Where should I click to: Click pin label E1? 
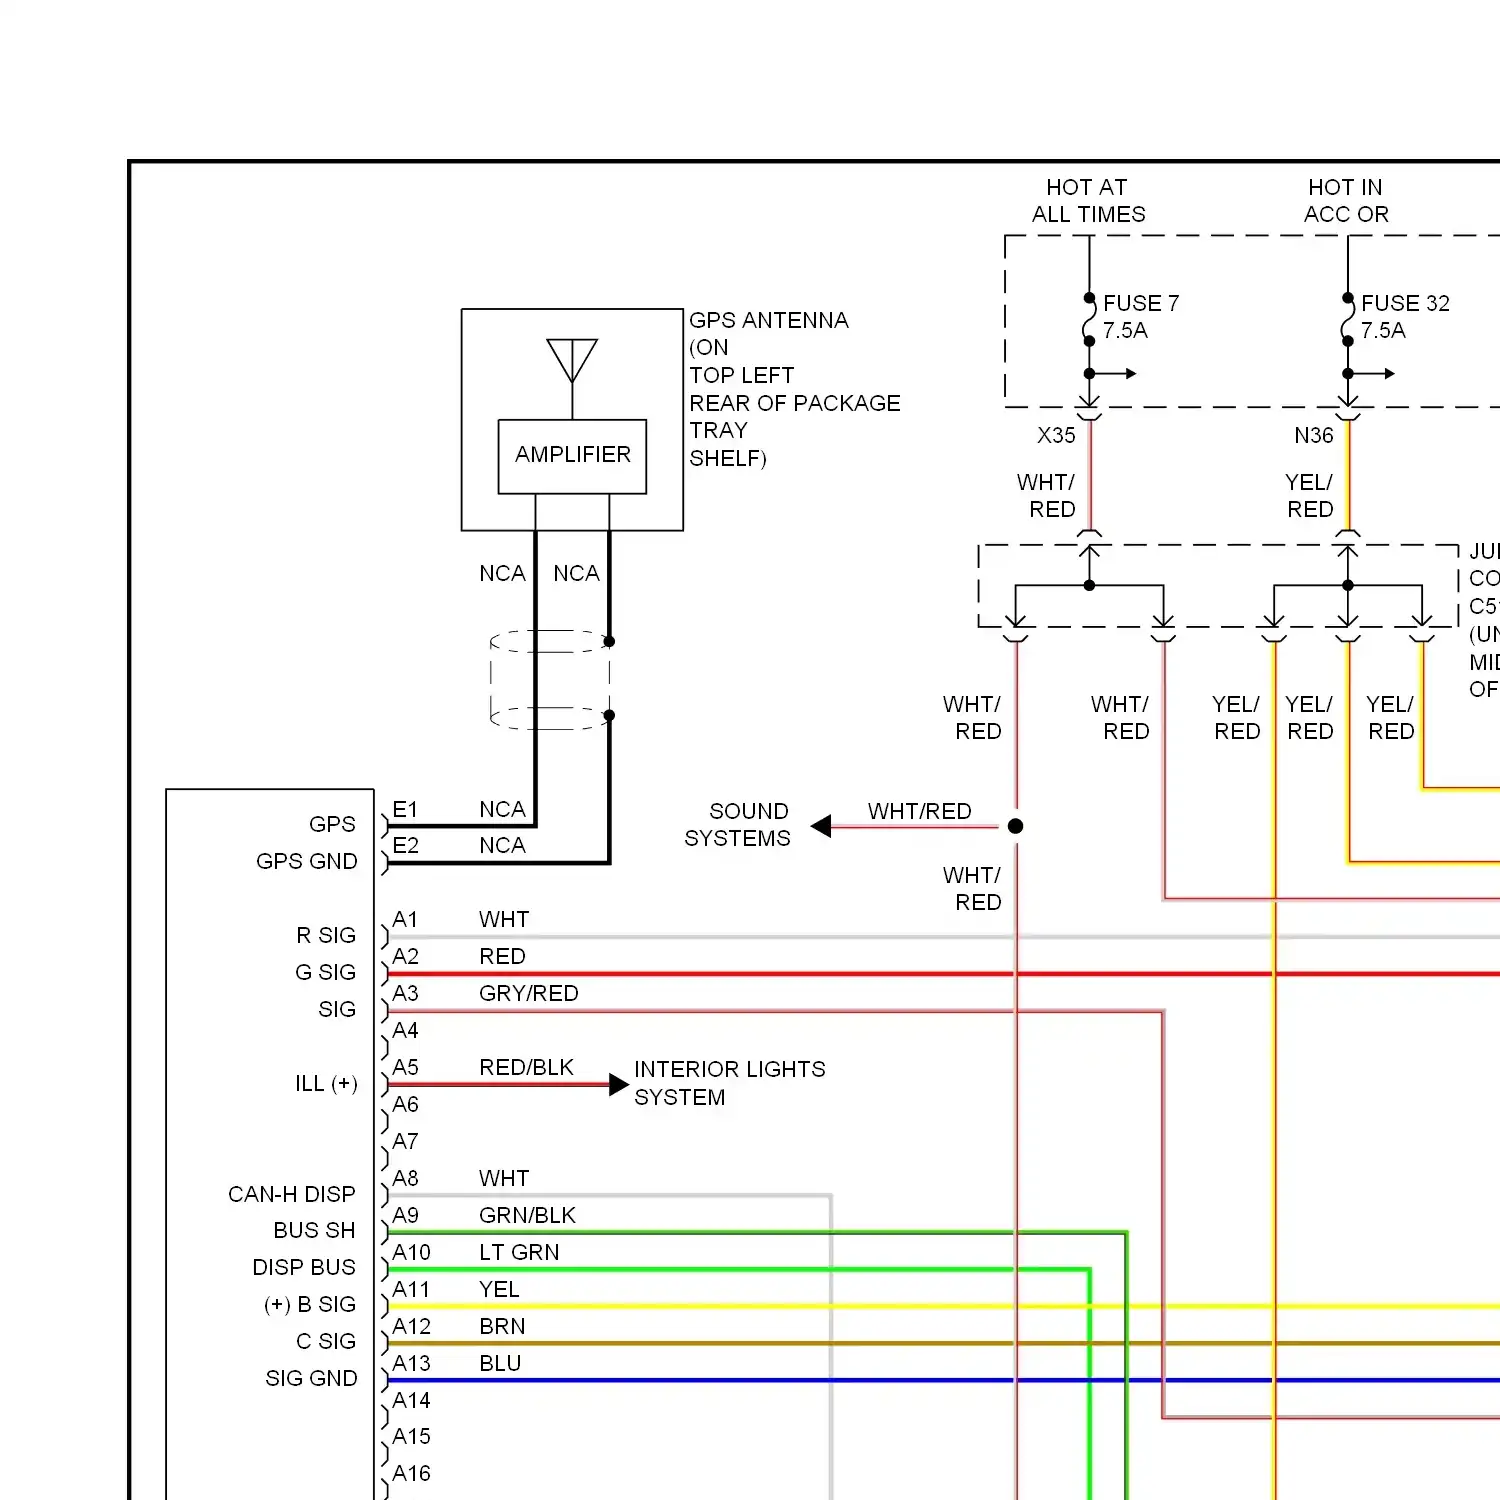pos(405,810)
